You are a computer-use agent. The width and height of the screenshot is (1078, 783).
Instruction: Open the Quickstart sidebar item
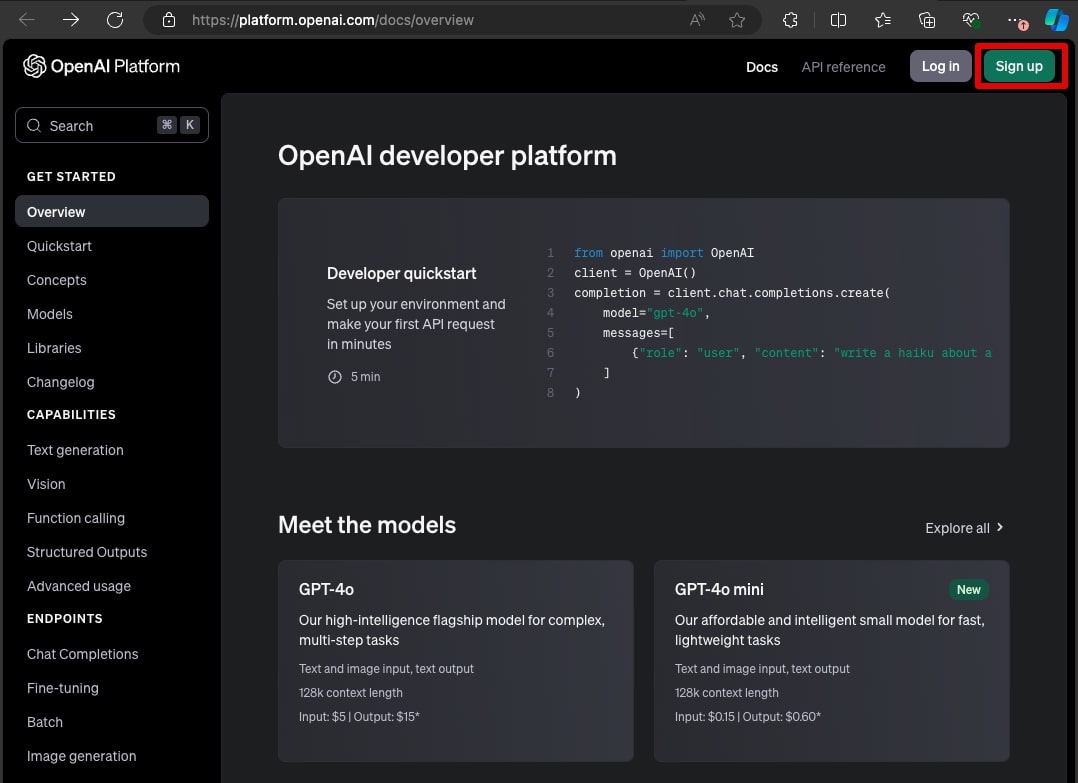click(x=59, y=246)
